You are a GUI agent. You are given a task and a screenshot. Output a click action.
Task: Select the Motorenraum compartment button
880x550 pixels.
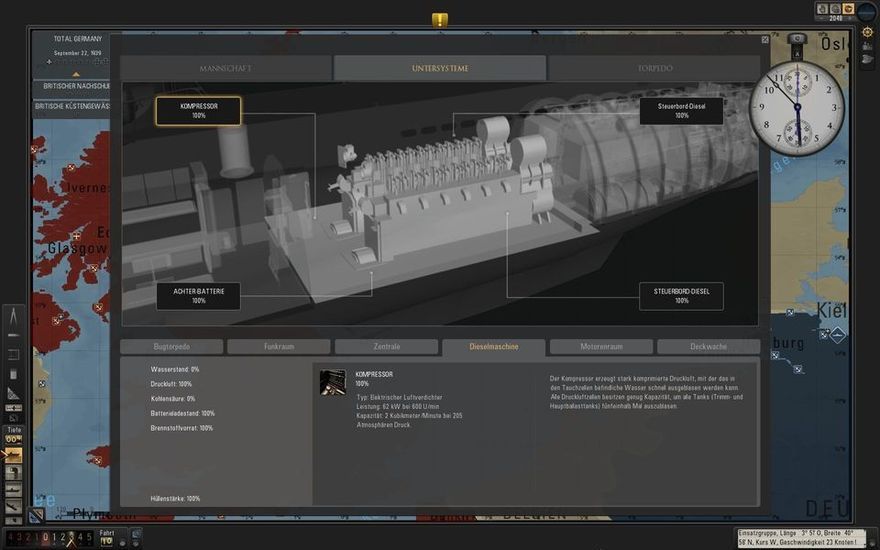[x=601, y=347]
